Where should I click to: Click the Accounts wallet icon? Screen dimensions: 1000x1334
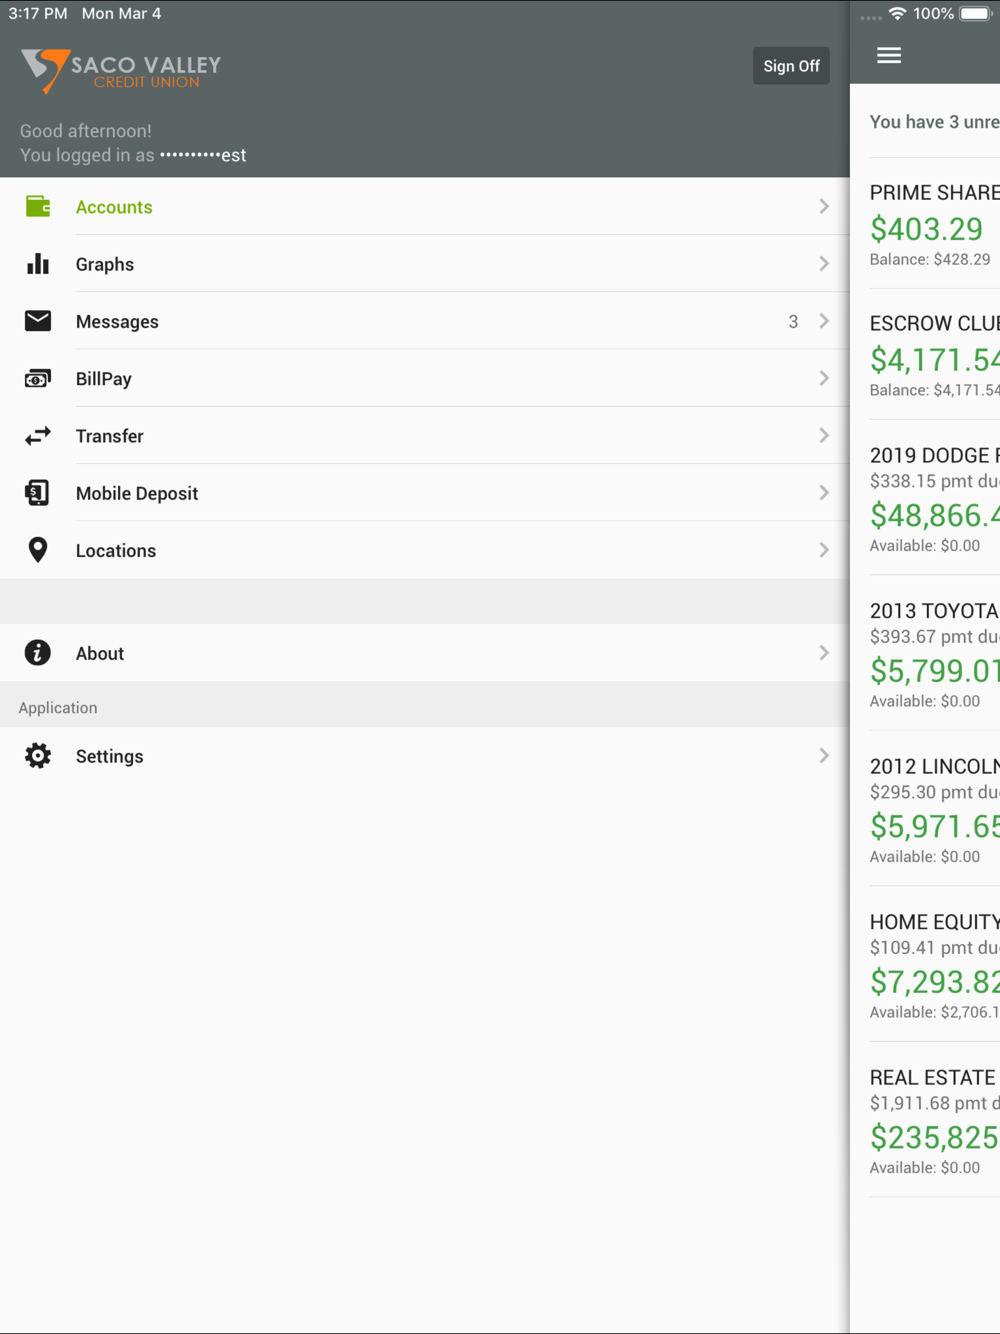tap(38, 207)
